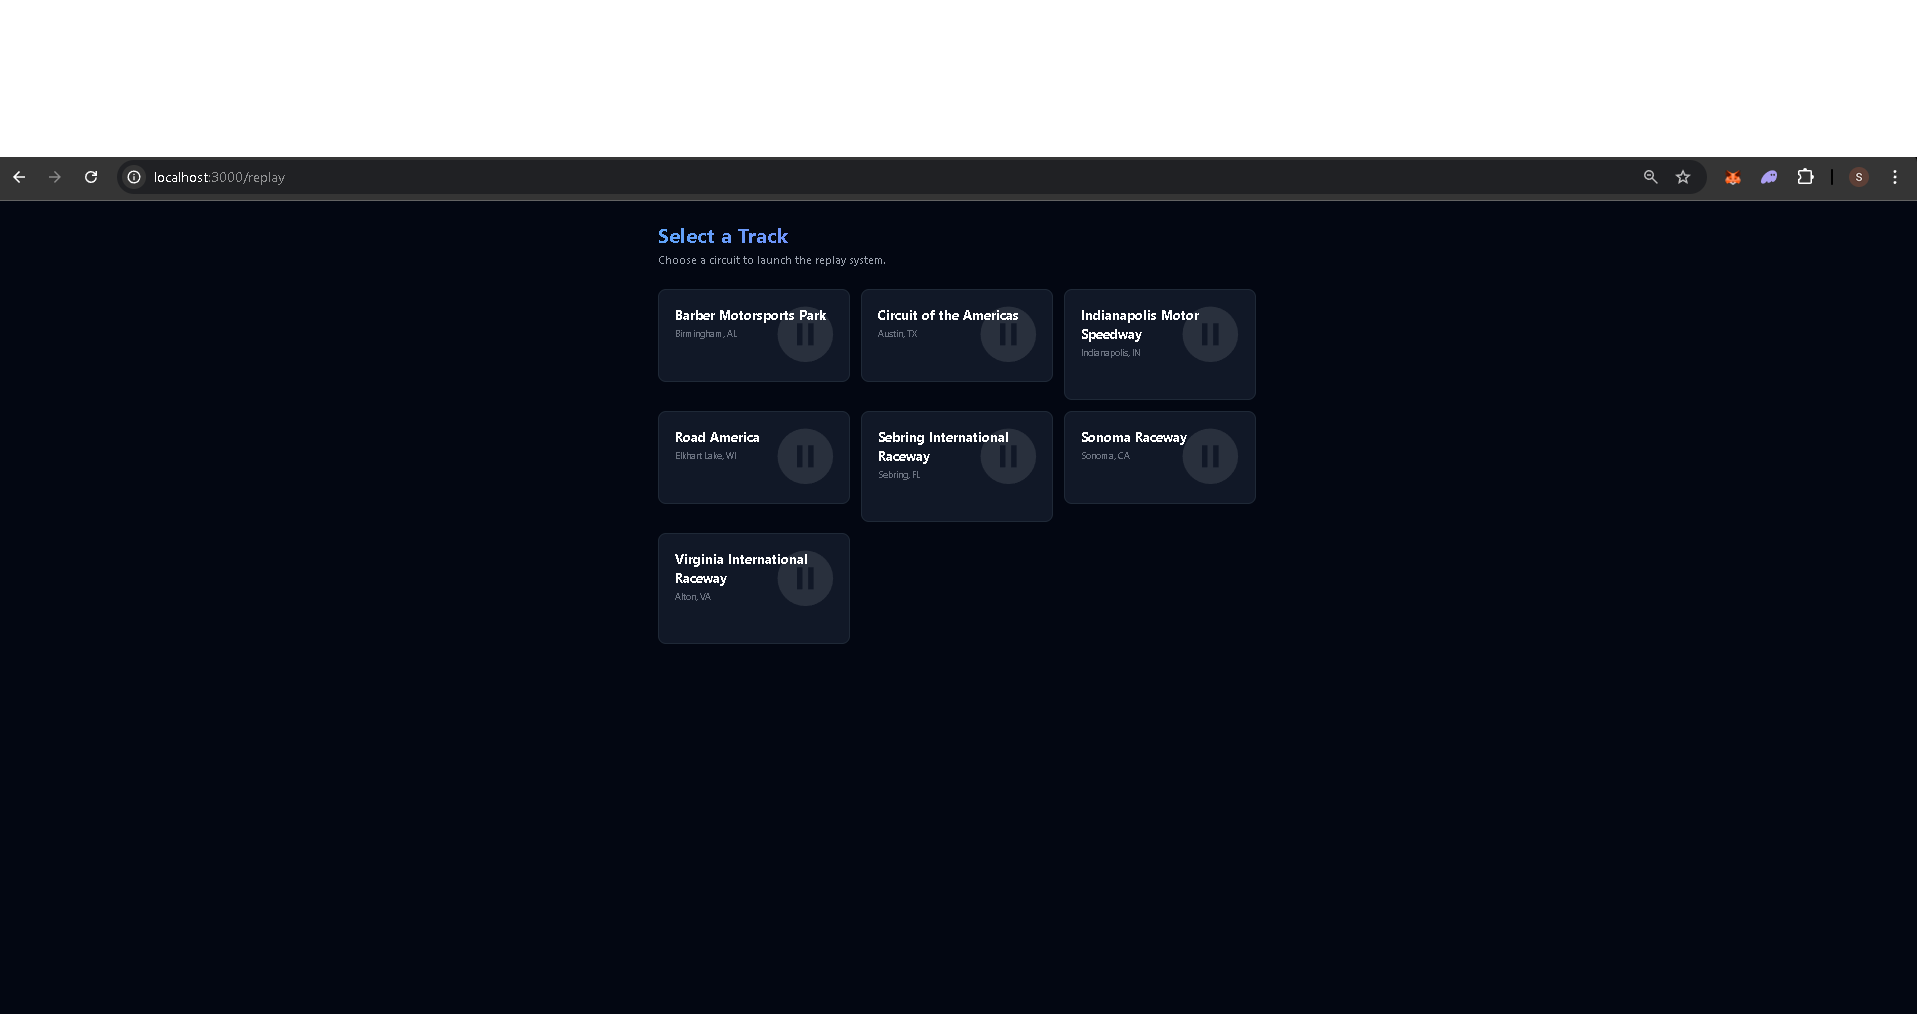This screenshot has height=1014, width=1920.
Task: Click the "Elkhart Lake, WI" location text
Action: [706, 456]
